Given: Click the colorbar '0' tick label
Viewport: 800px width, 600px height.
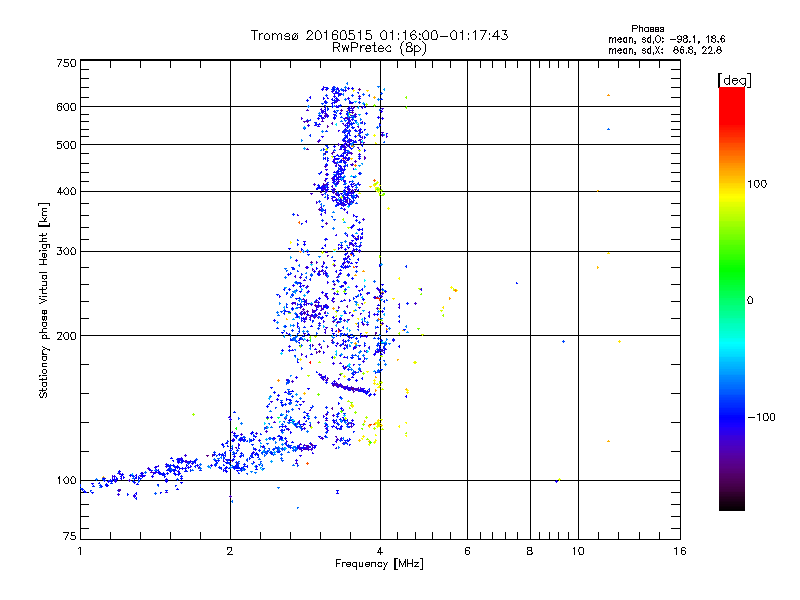Looking at the screenshot, I should coord(750,301).
